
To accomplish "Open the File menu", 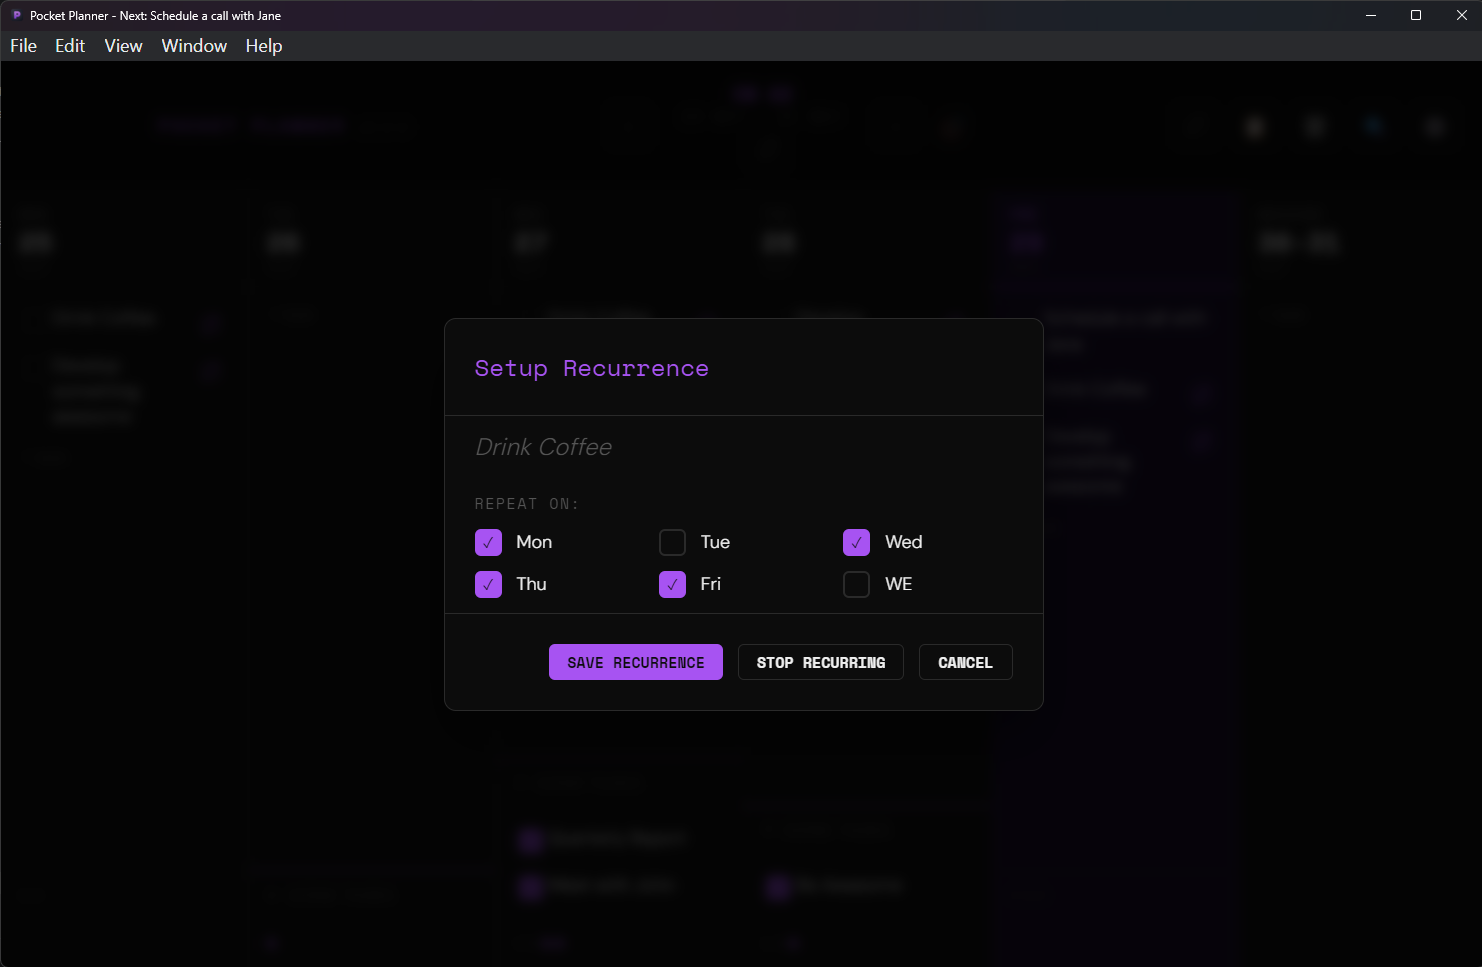I will point(24,46).
